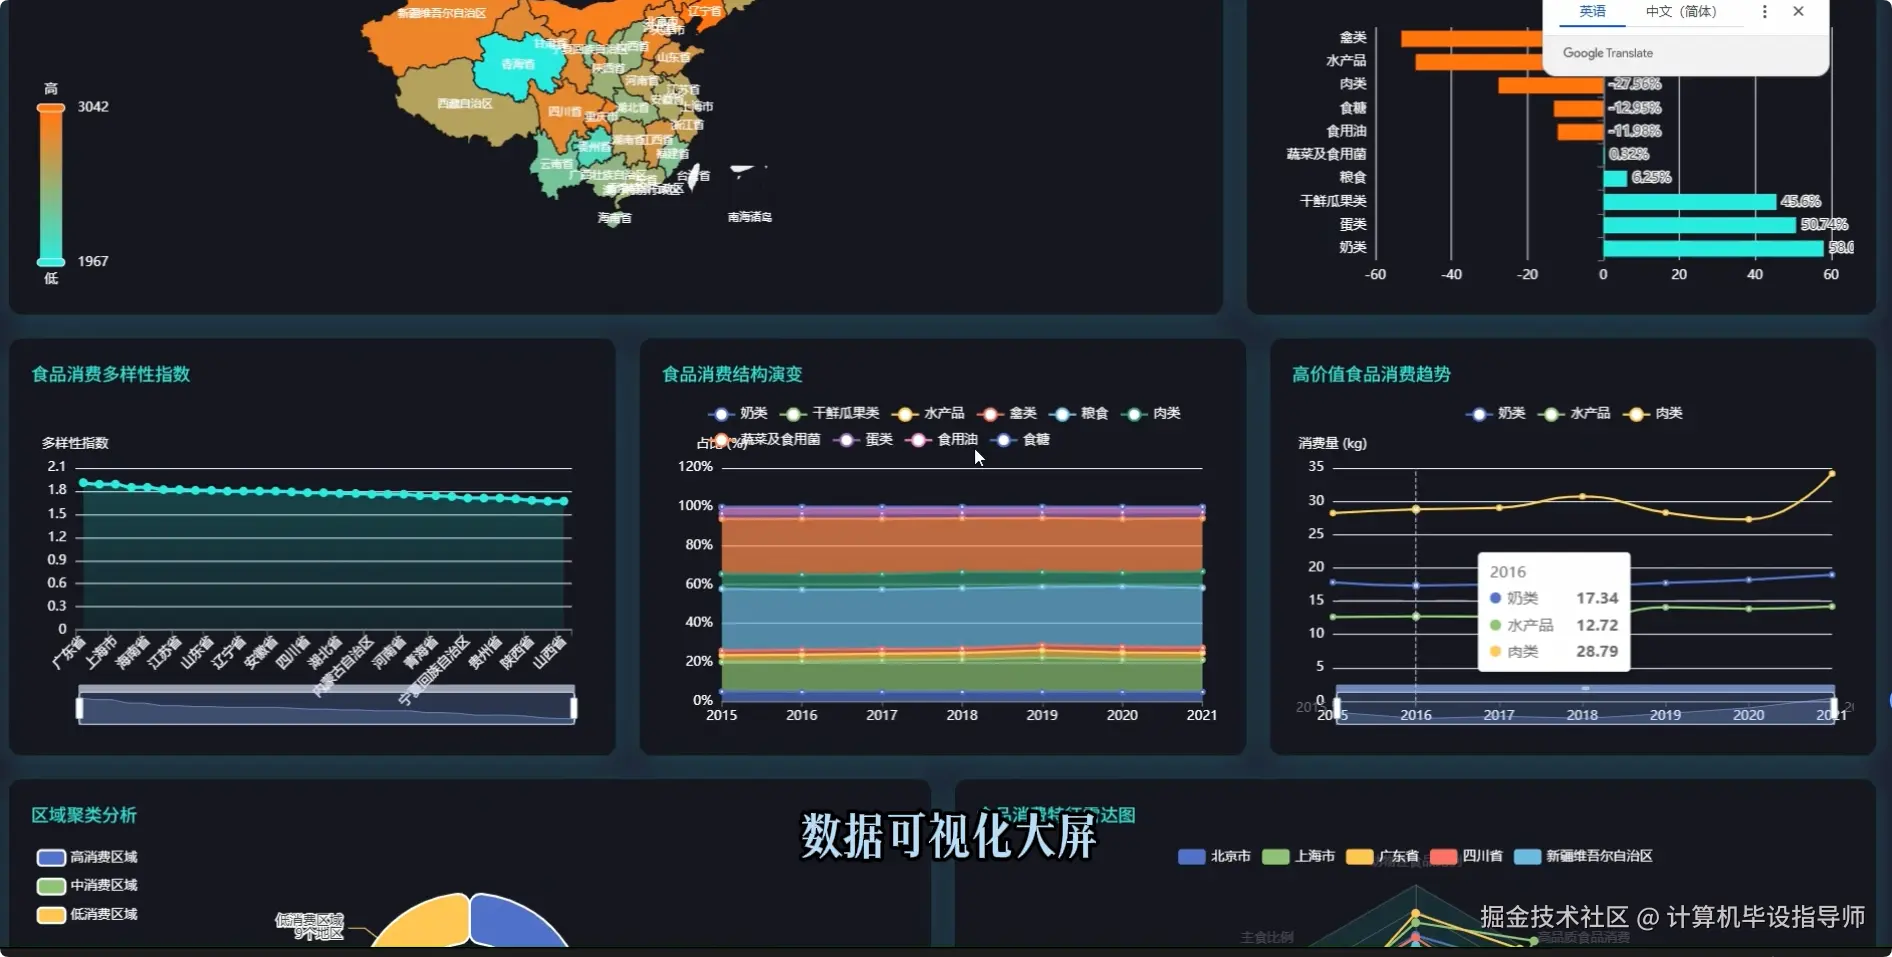Click the left zoom handle under 高价值食品消费趋势 chart
1892x957 pixels.
click(1336, 708)
